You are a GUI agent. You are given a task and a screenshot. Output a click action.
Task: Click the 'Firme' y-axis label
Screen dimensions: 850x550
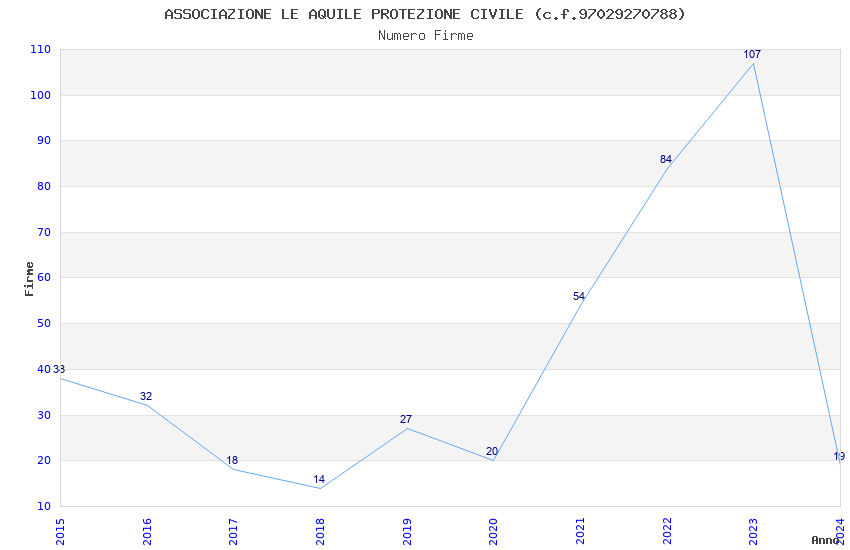29,279
